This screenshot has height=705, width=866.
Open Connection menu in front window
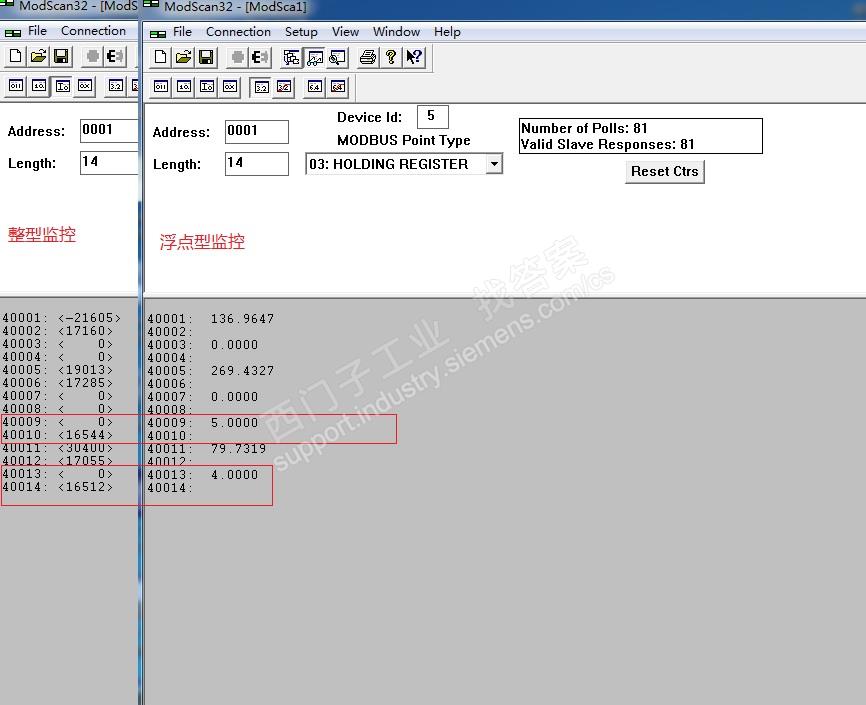[238, 32]
